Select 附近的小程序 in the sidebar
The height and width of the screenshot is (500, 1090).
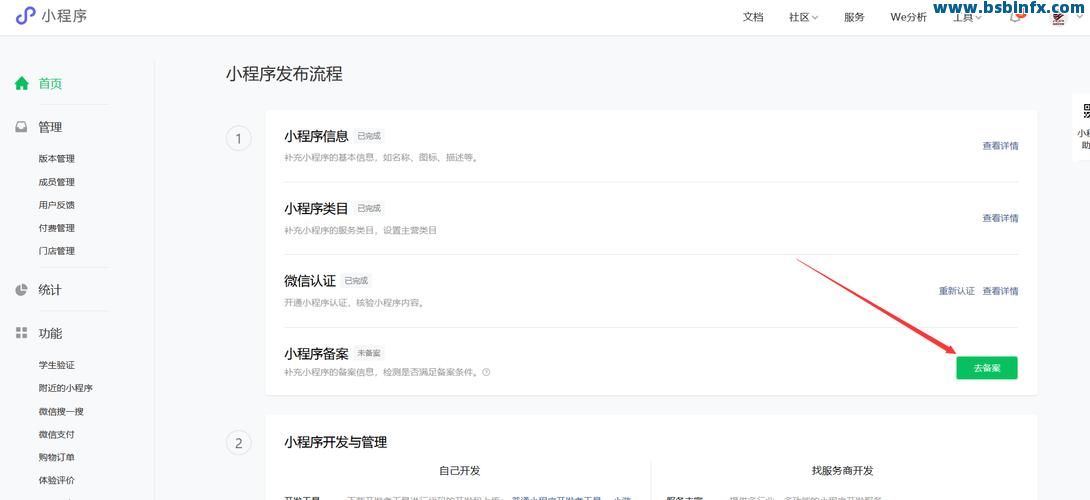65,388
